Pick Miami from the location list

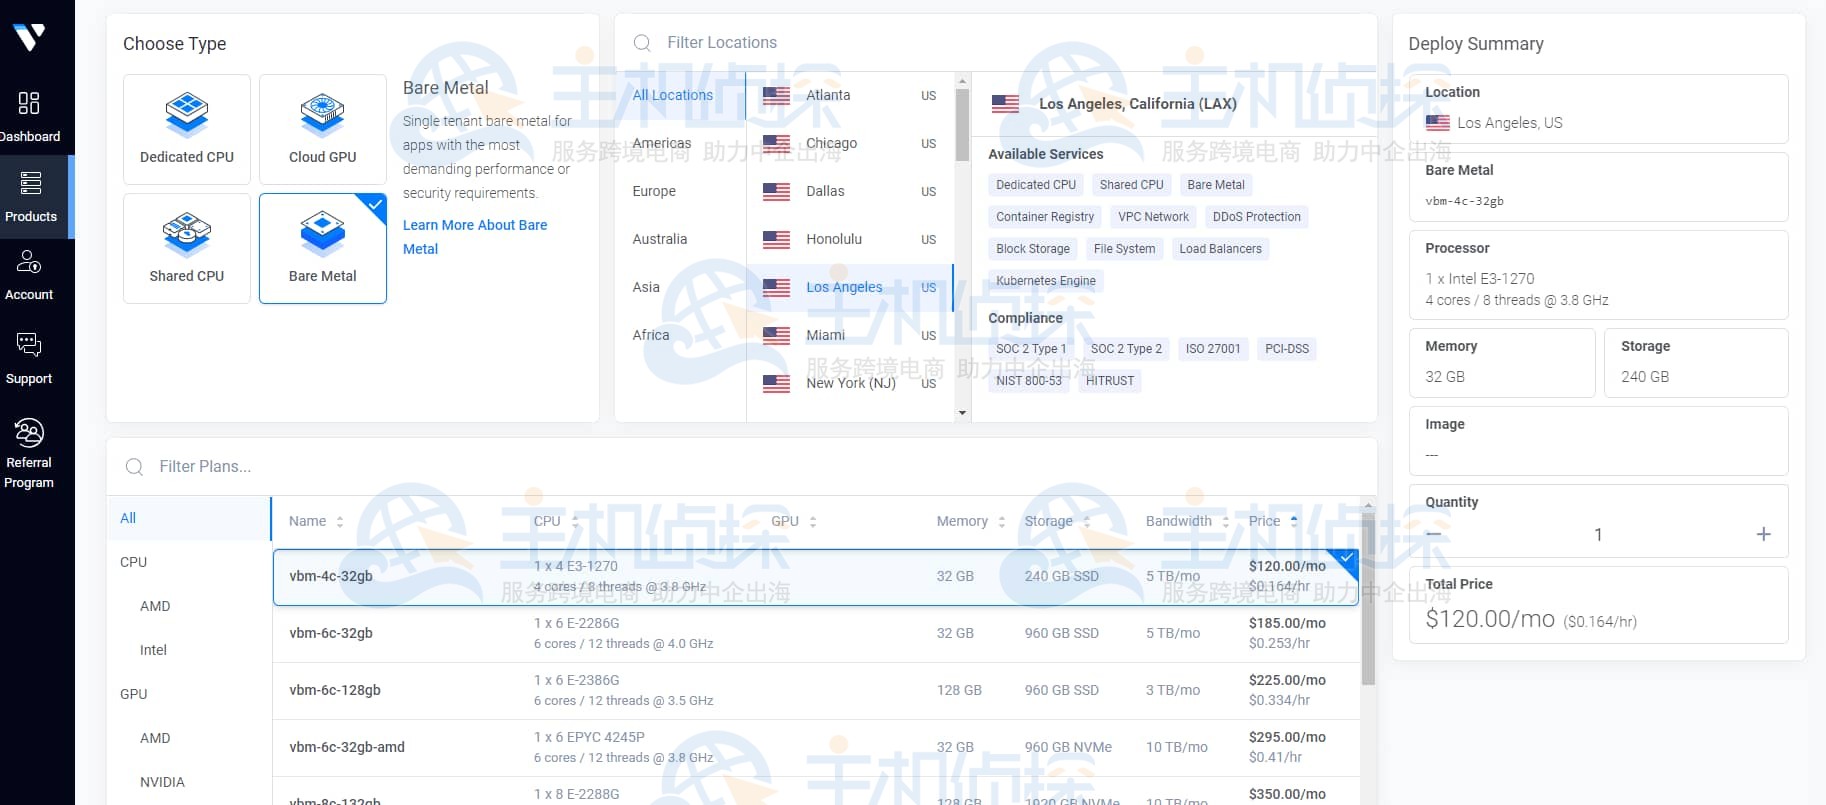pos(825,335)
